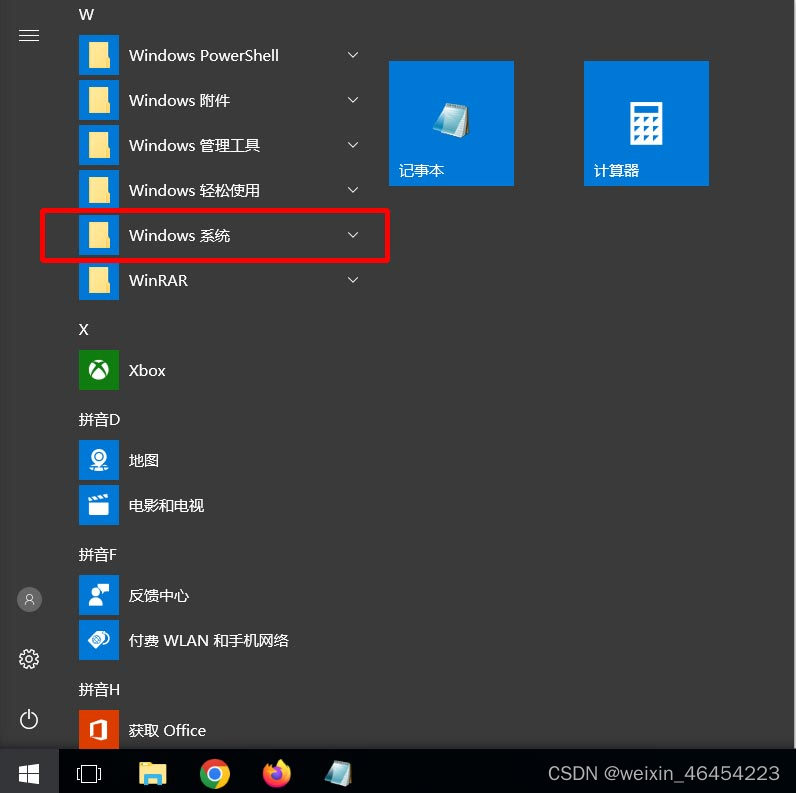The height and width of the screenshot is (793, 796).
Task: Click the 付费 WLAN 和手机网络 label text
Action: 209,641
